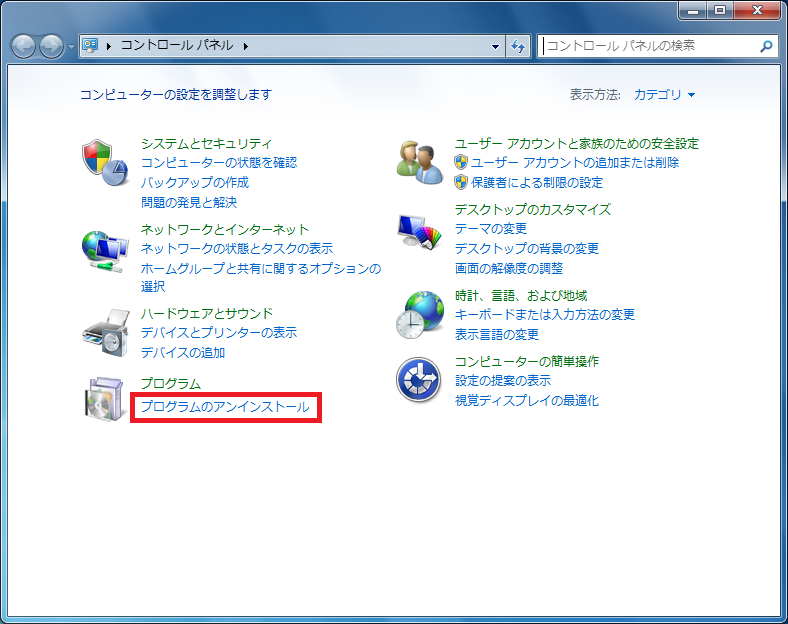Open the 画面の解像度の調整 link
Image resolution: width=788 pixels, height=624 pixels.
point(508,269)
